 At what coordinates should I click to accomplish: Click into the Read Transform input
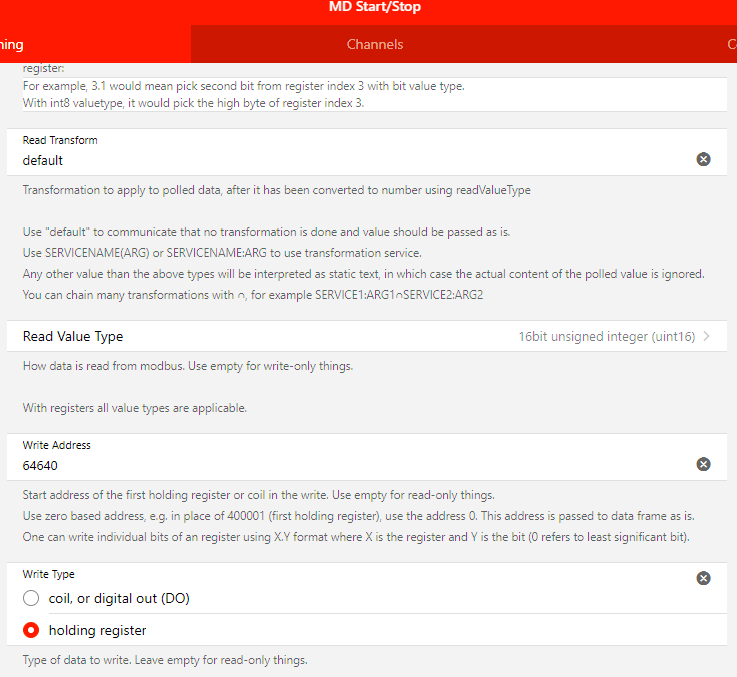(x=357, y=160)
